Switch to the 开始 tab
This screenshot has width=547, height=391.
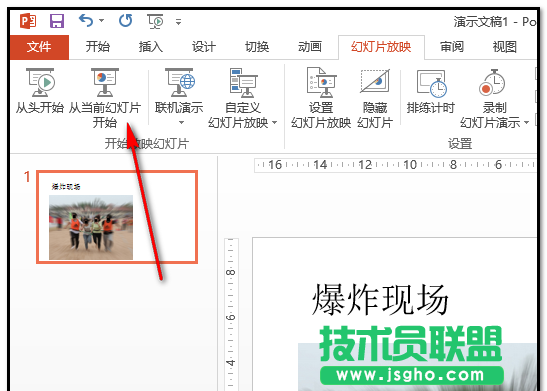point(98,47)
